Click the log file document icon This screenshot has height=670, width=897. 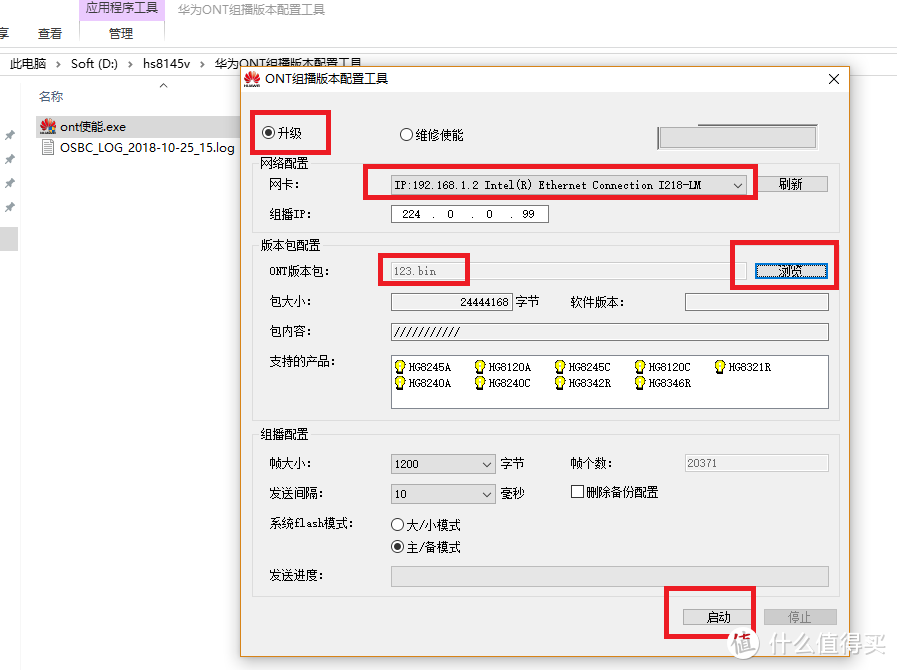coord(48,148)
